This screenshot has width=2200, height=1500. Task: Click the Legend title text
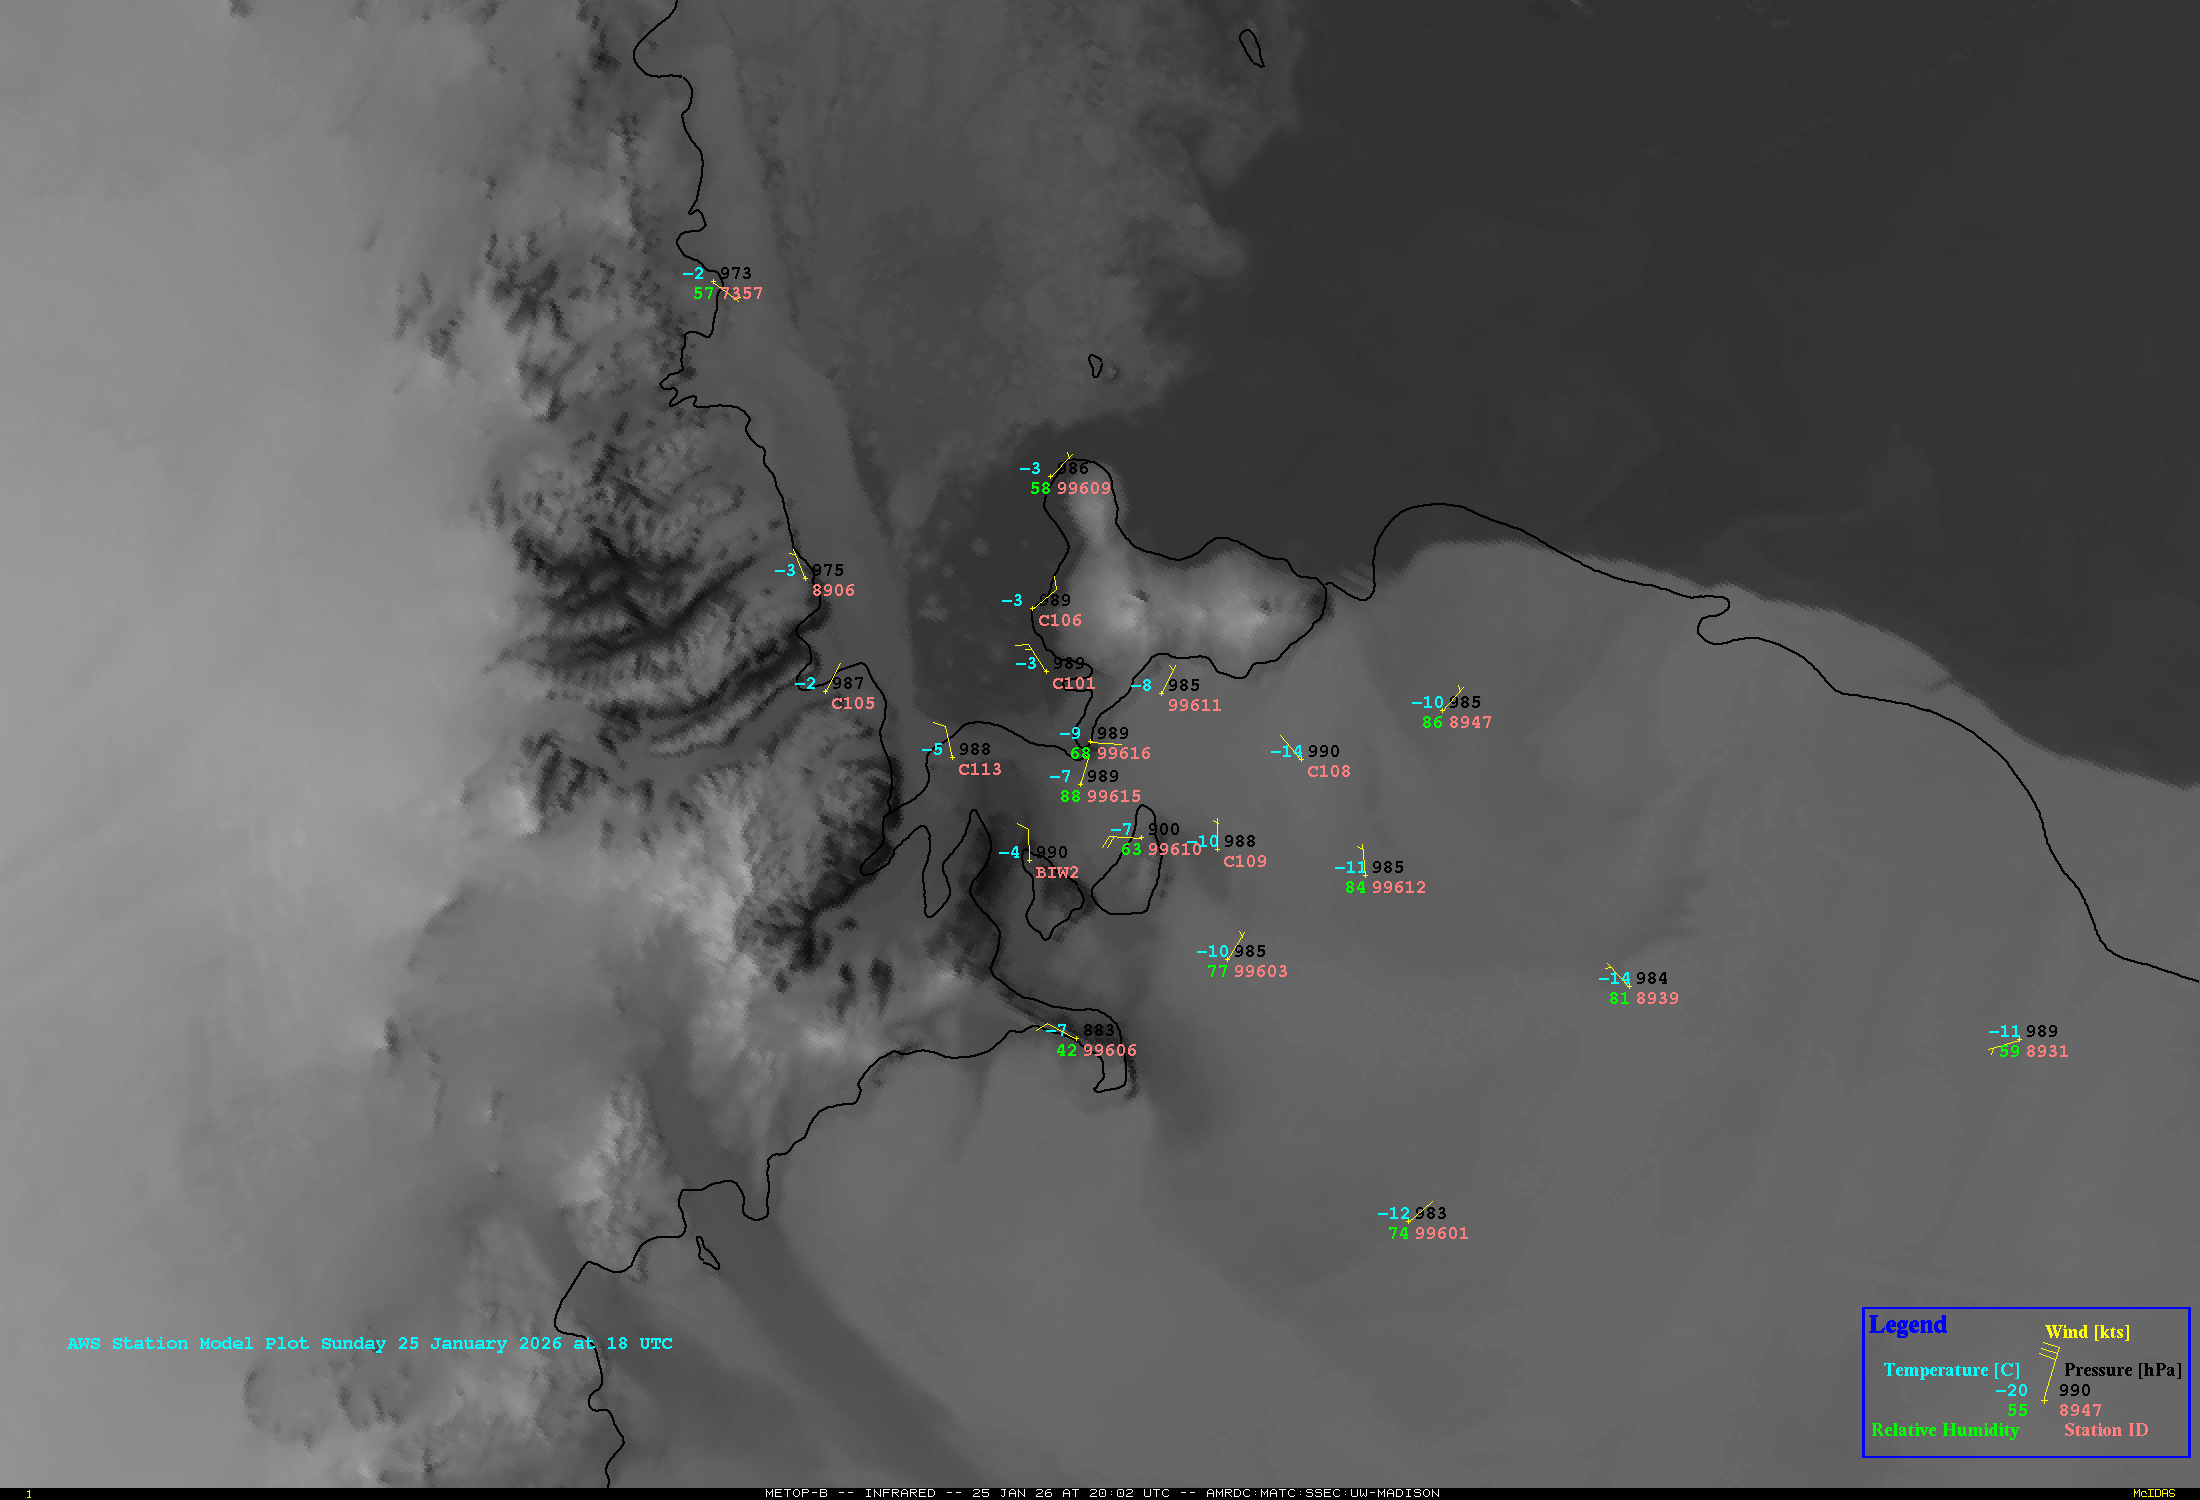click(1907, 1325)
